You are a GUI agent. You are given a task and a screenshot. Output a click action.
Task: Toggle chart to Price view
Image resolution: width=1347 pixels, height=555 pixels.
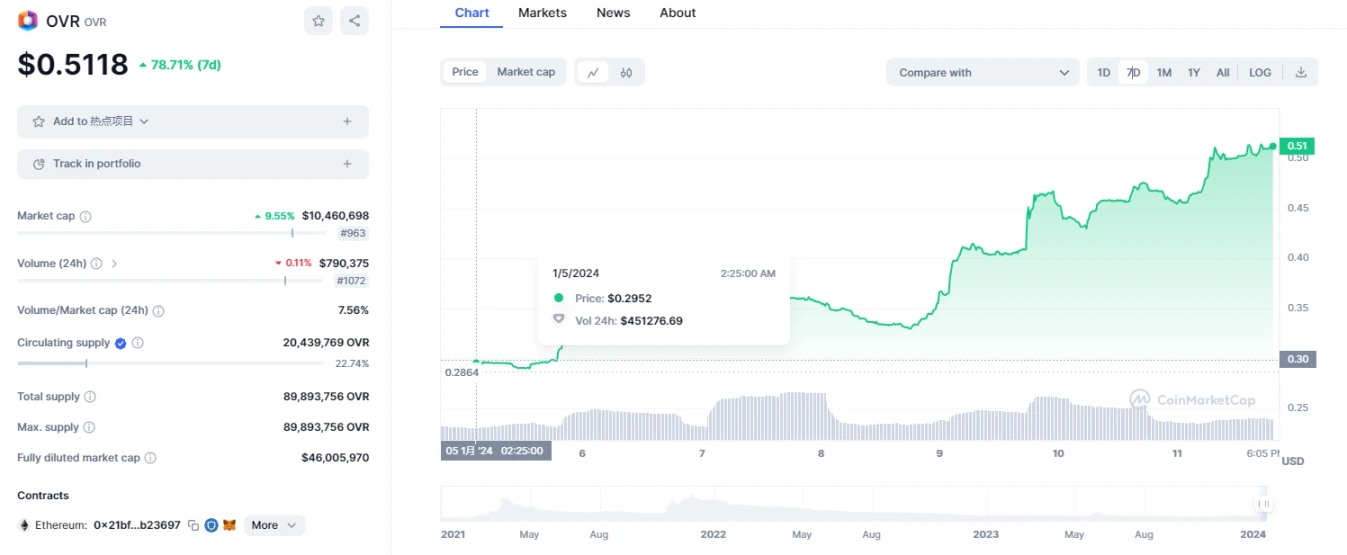(465, 72)
